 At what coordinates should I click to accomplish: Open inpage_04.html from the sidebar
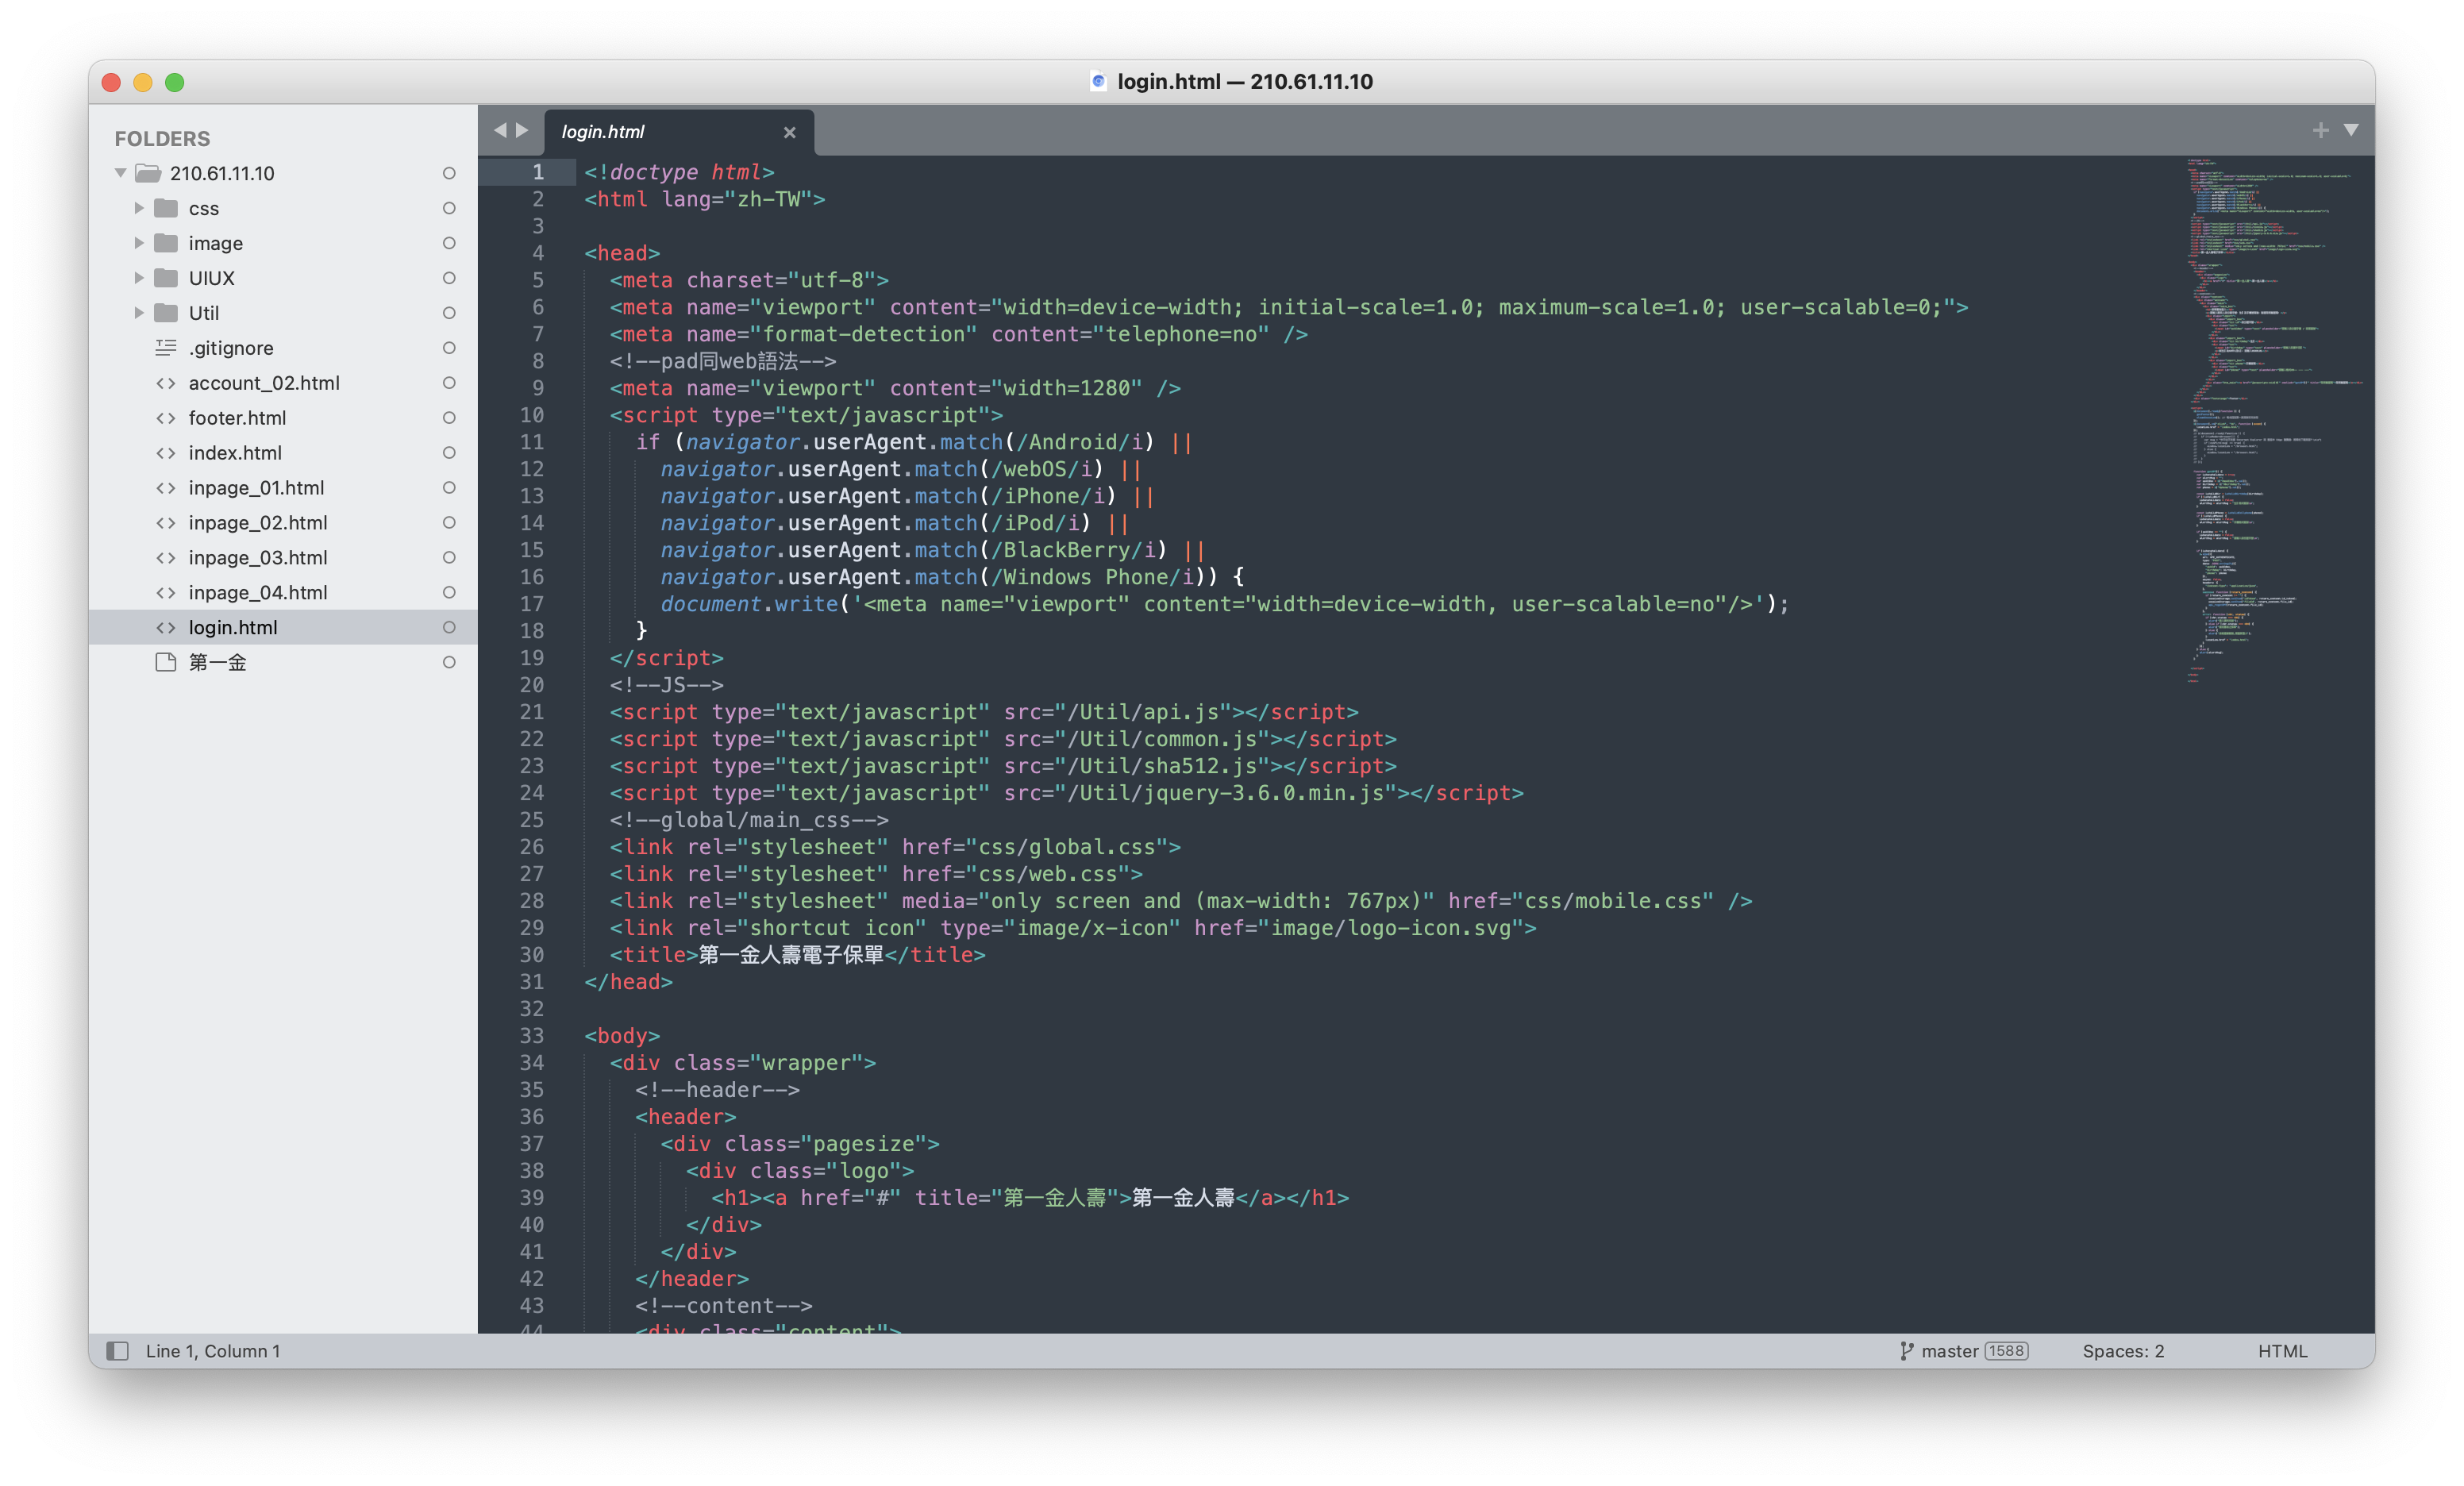[283, 593]
